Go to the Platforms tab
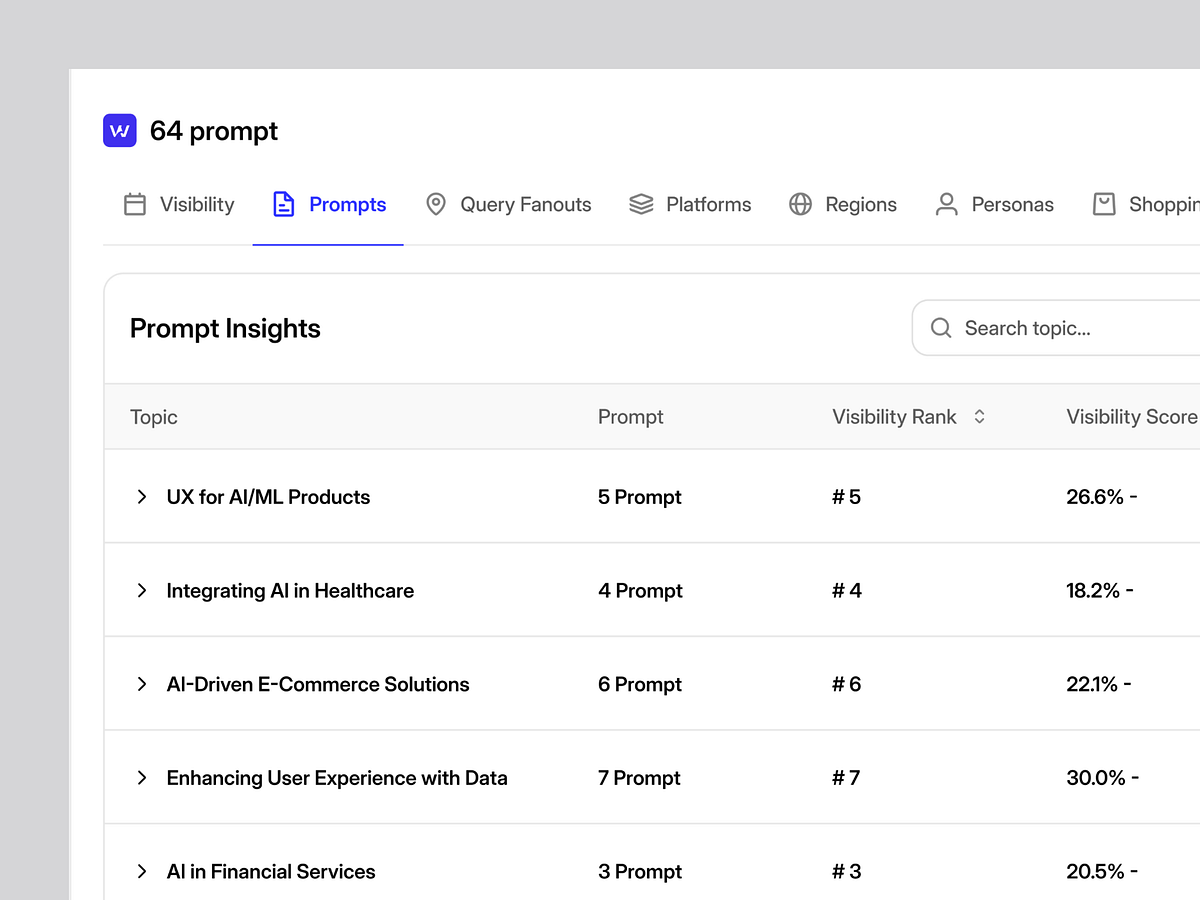This screenshot has height=900, width=1200. pyautogui.click(x=690, y=204)
